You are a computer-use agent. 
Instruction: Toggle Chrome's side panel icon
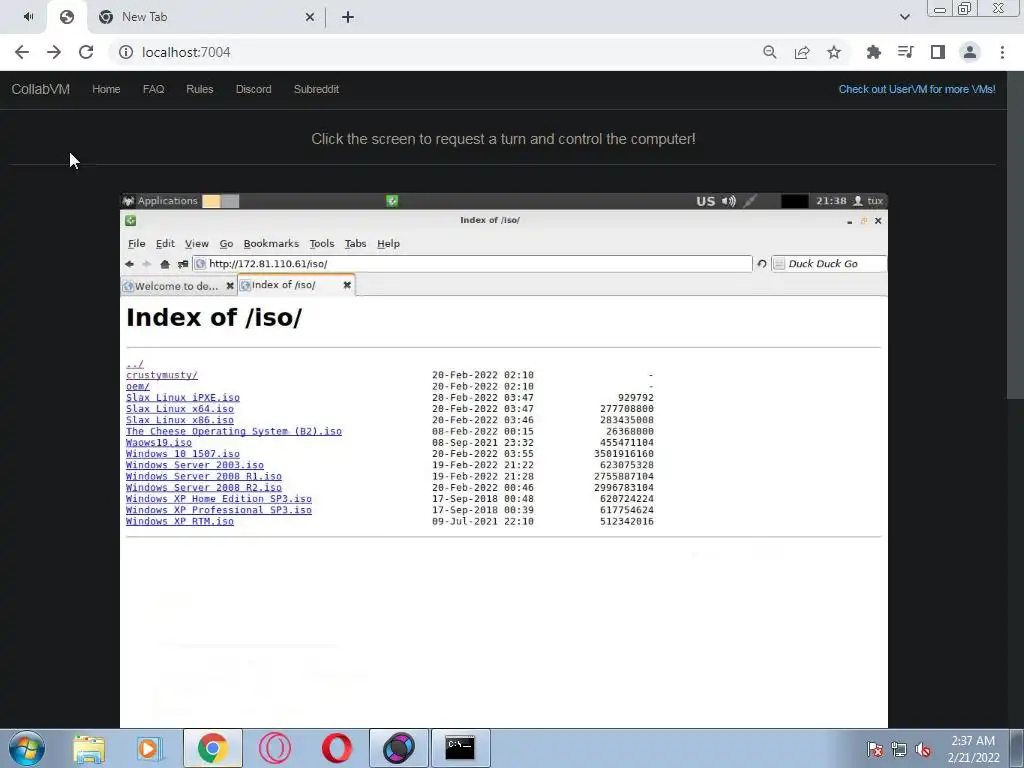[938, 52]
